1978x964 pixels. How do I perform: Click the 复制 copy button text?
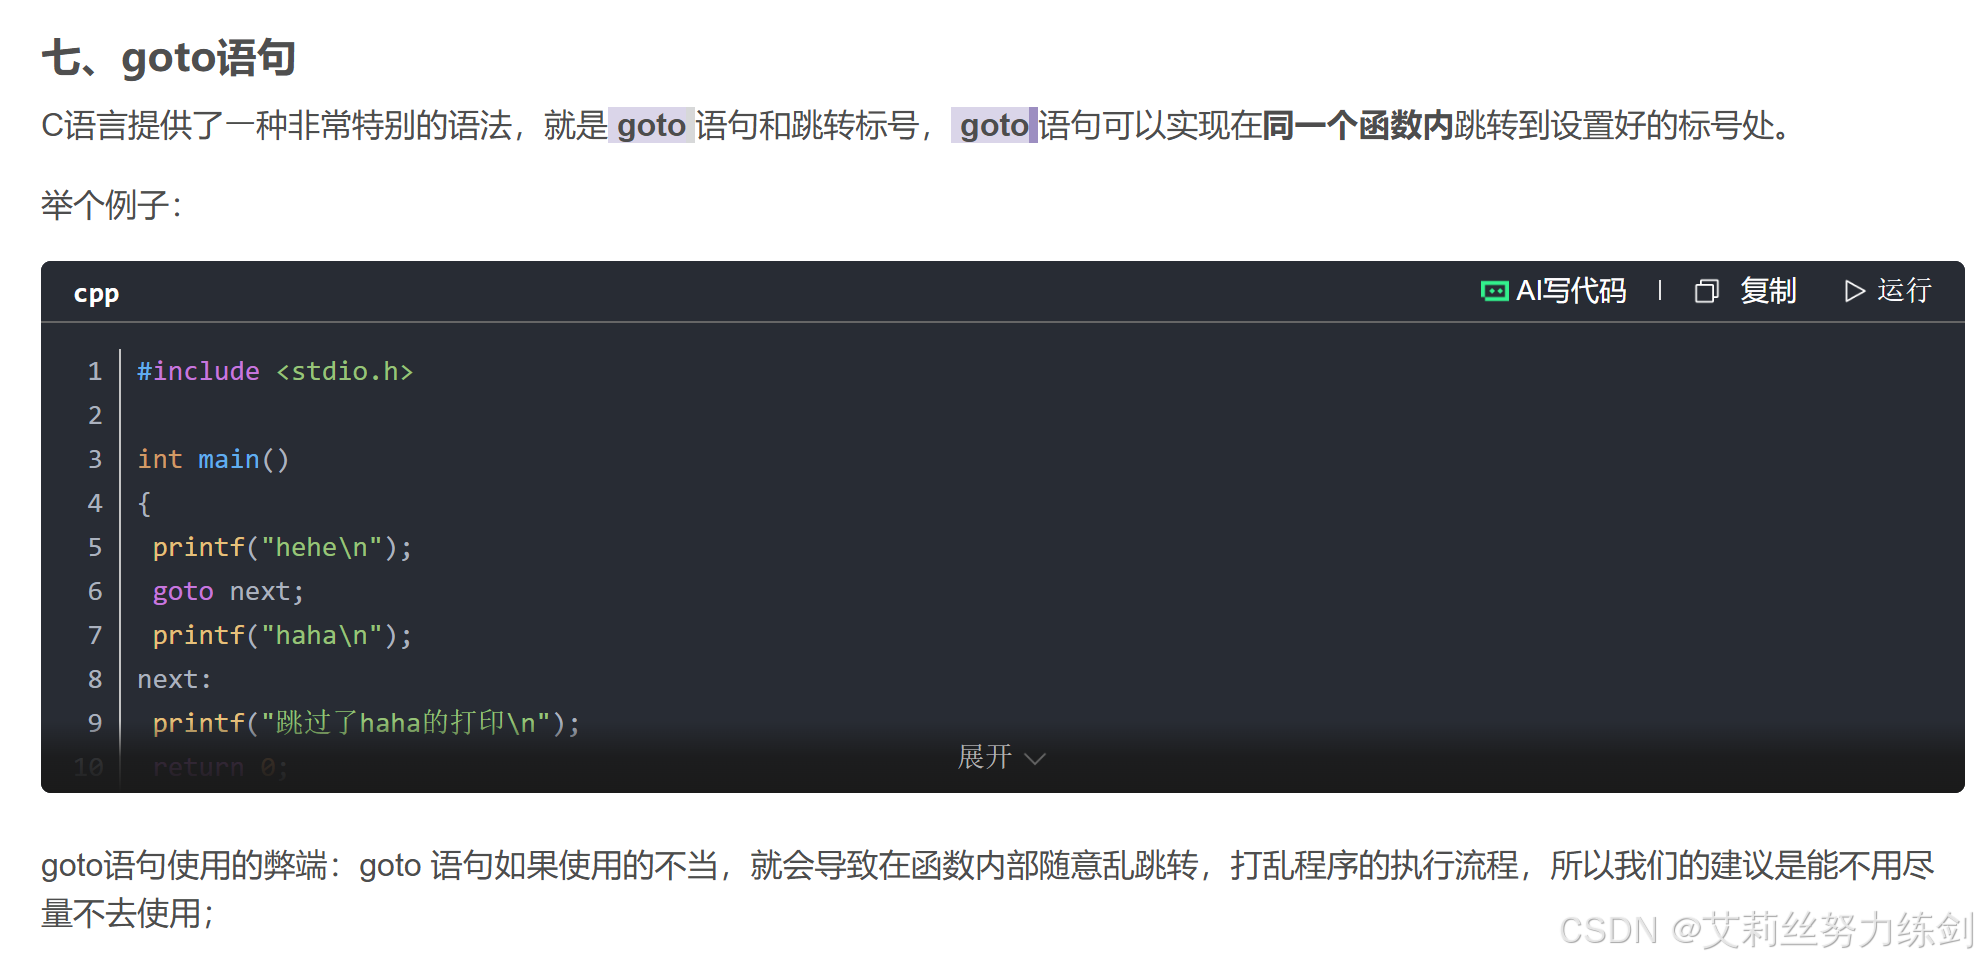[x=1768, y=291]
